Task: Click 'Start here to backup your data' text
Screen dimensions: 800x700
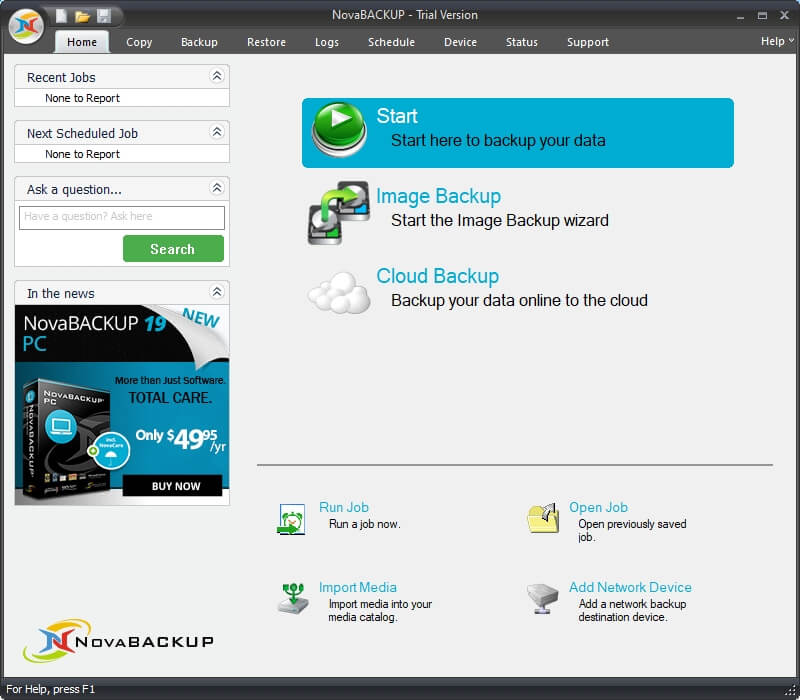Action: (498, 140)
